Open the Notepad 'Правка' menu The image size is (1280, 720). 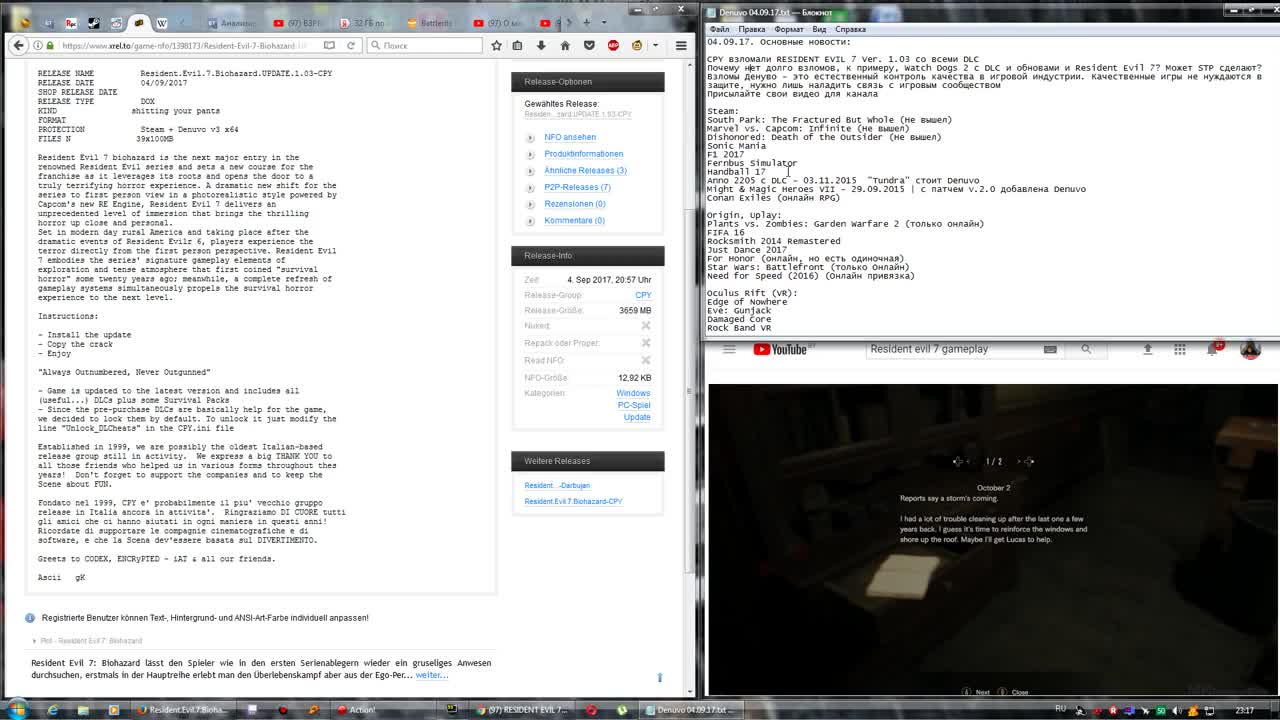click(752, 29)
